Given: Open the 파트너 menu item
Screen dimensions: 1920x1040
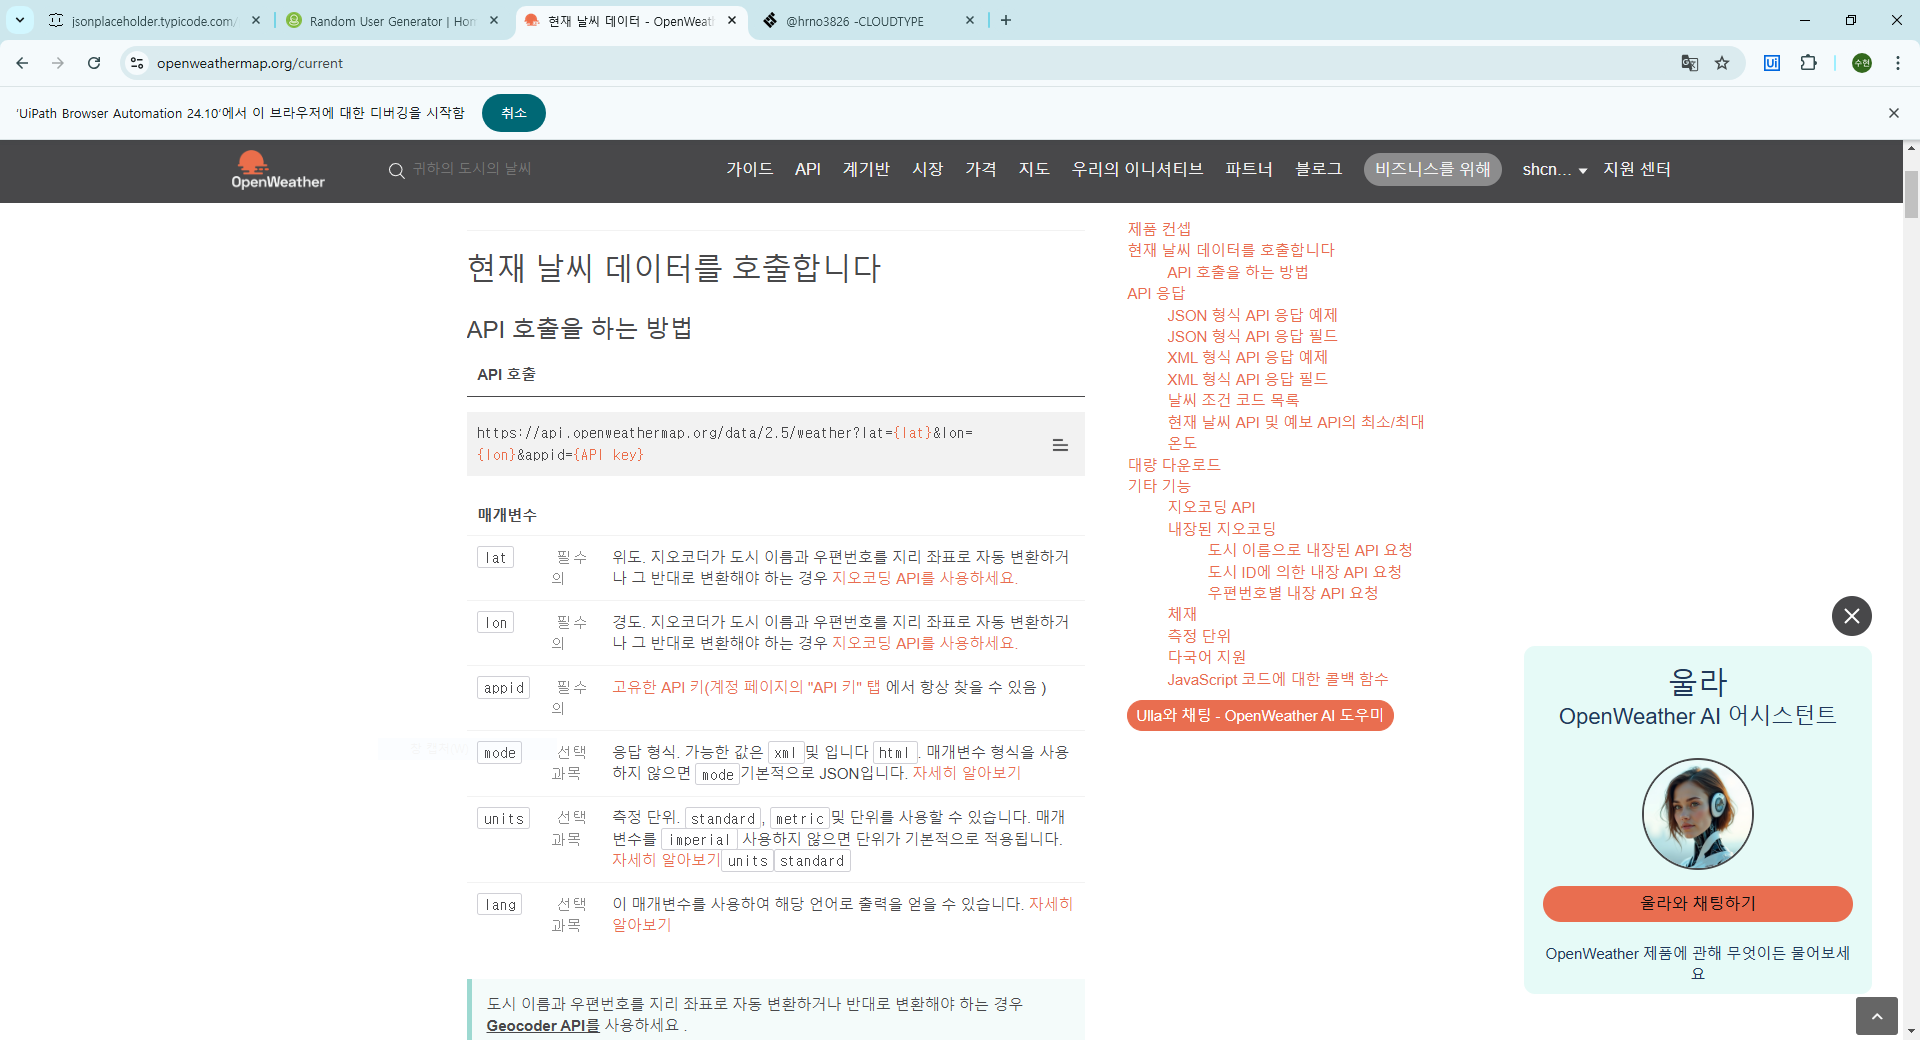Looking at the screenshot, I should 1249,169.
